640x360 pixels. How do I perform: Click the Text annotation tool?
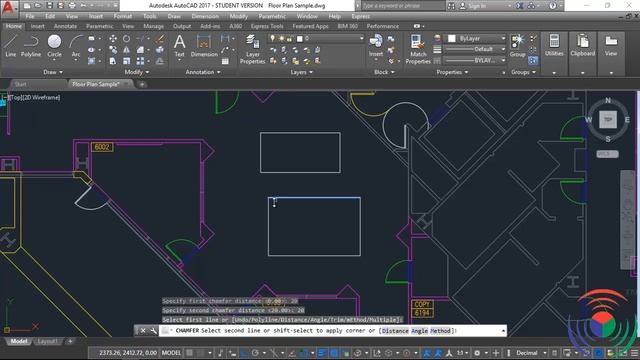(x=180, y=46)
